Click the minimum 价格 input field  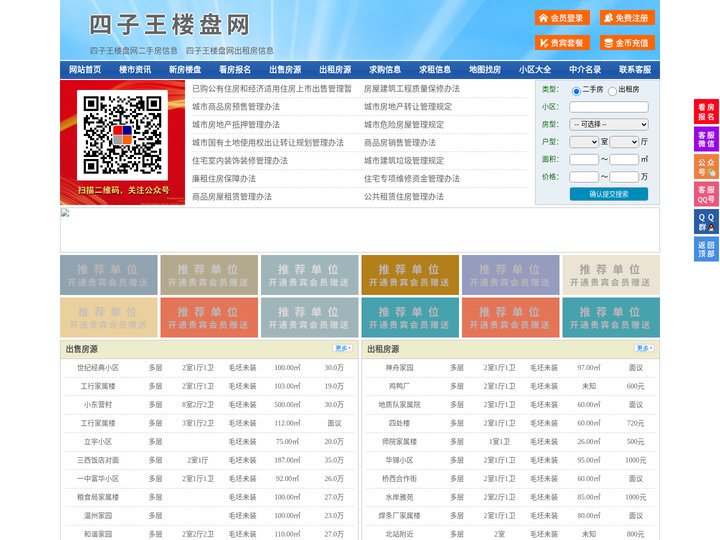pyautogui.click(x=584, y=177)
